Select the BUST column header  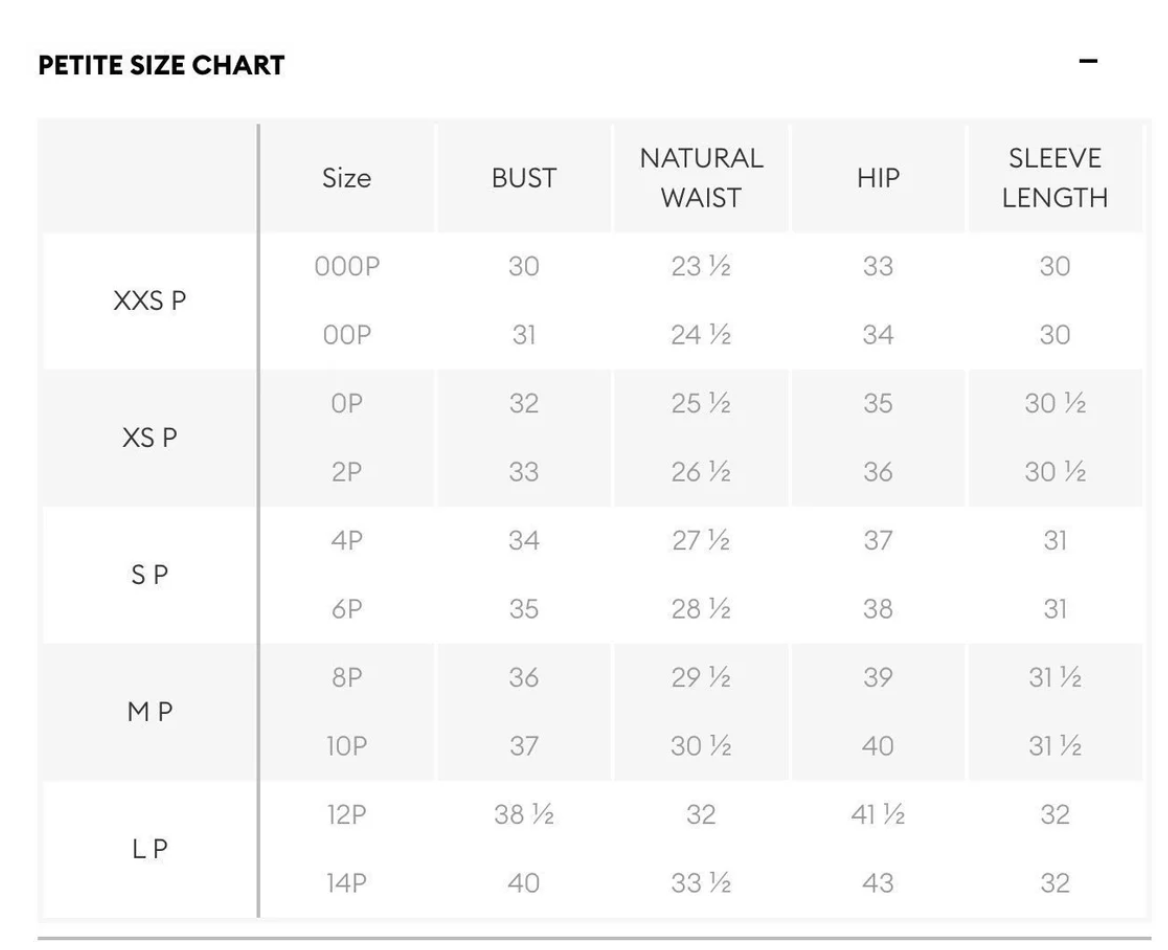524,178
